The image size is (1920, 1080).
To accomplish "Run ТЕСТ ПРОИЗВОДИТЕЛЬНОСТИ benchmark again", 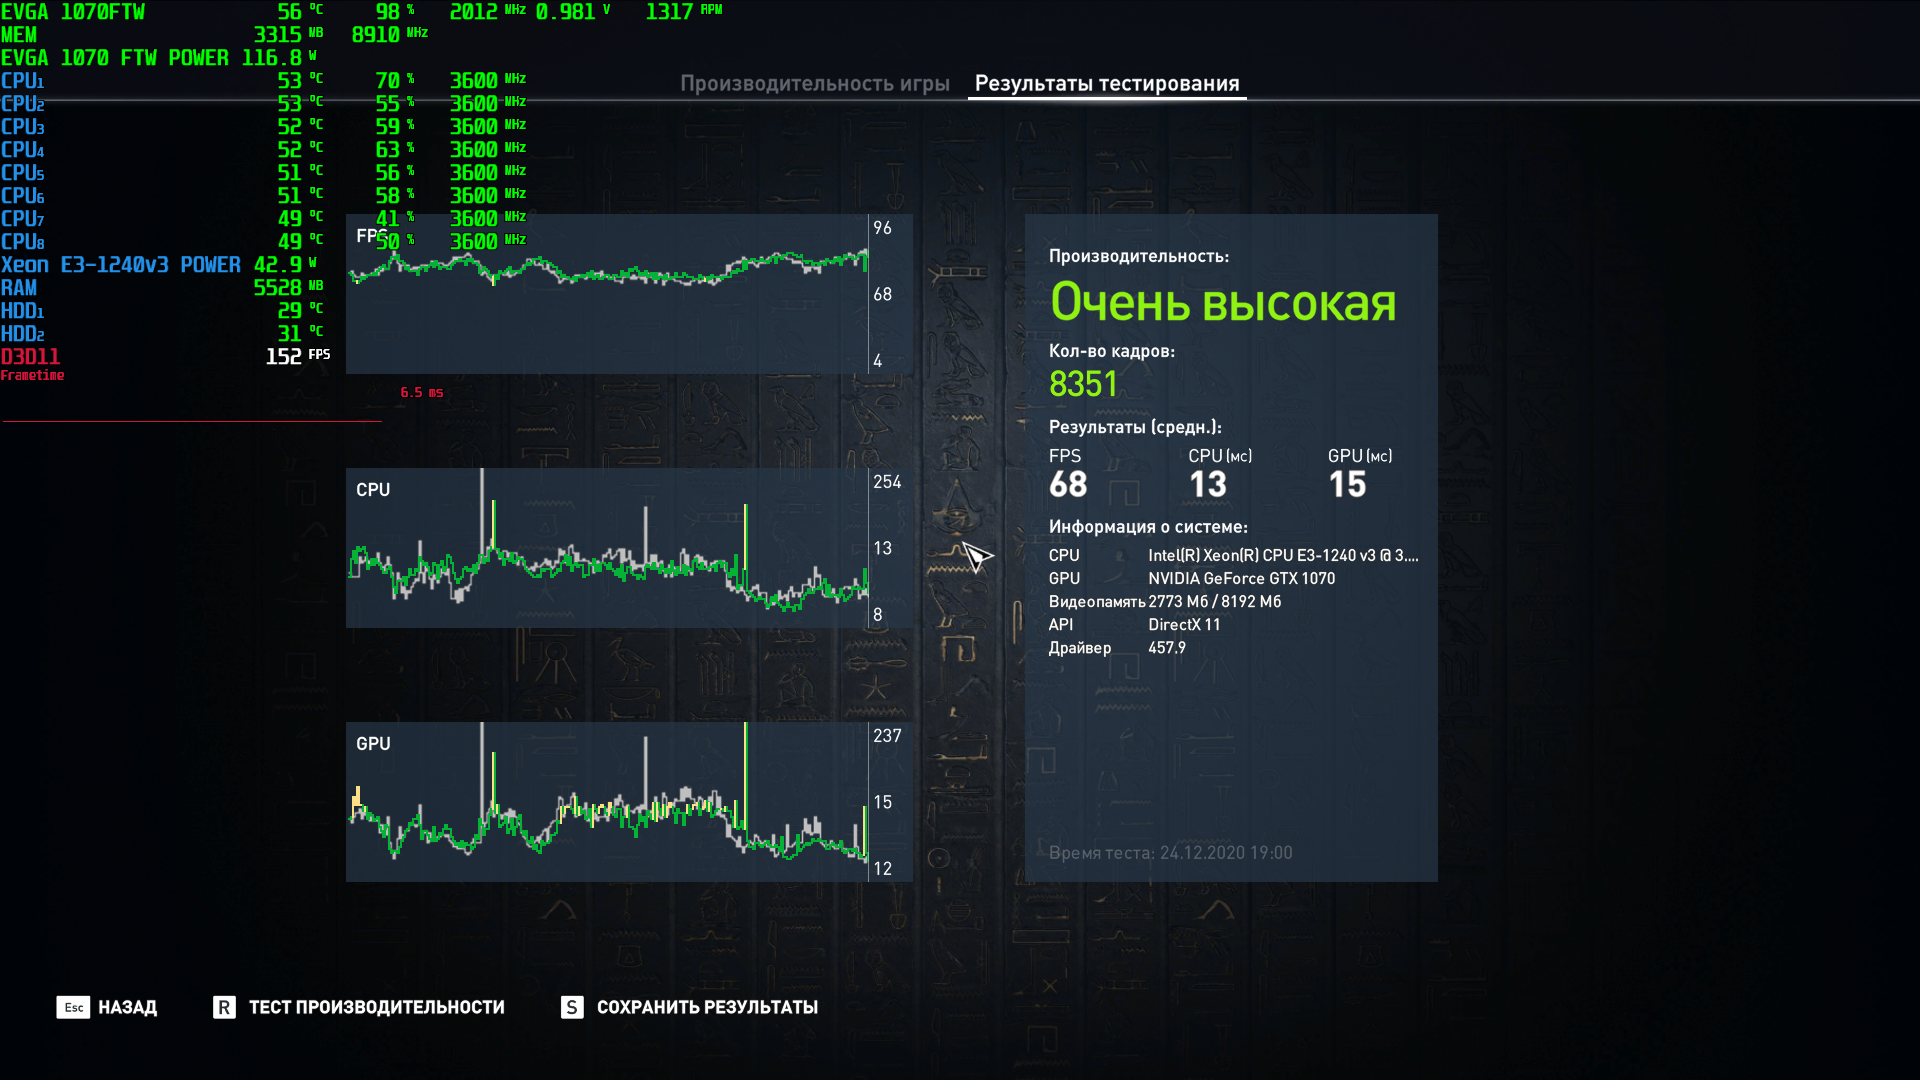I will tap(376, 1007).
